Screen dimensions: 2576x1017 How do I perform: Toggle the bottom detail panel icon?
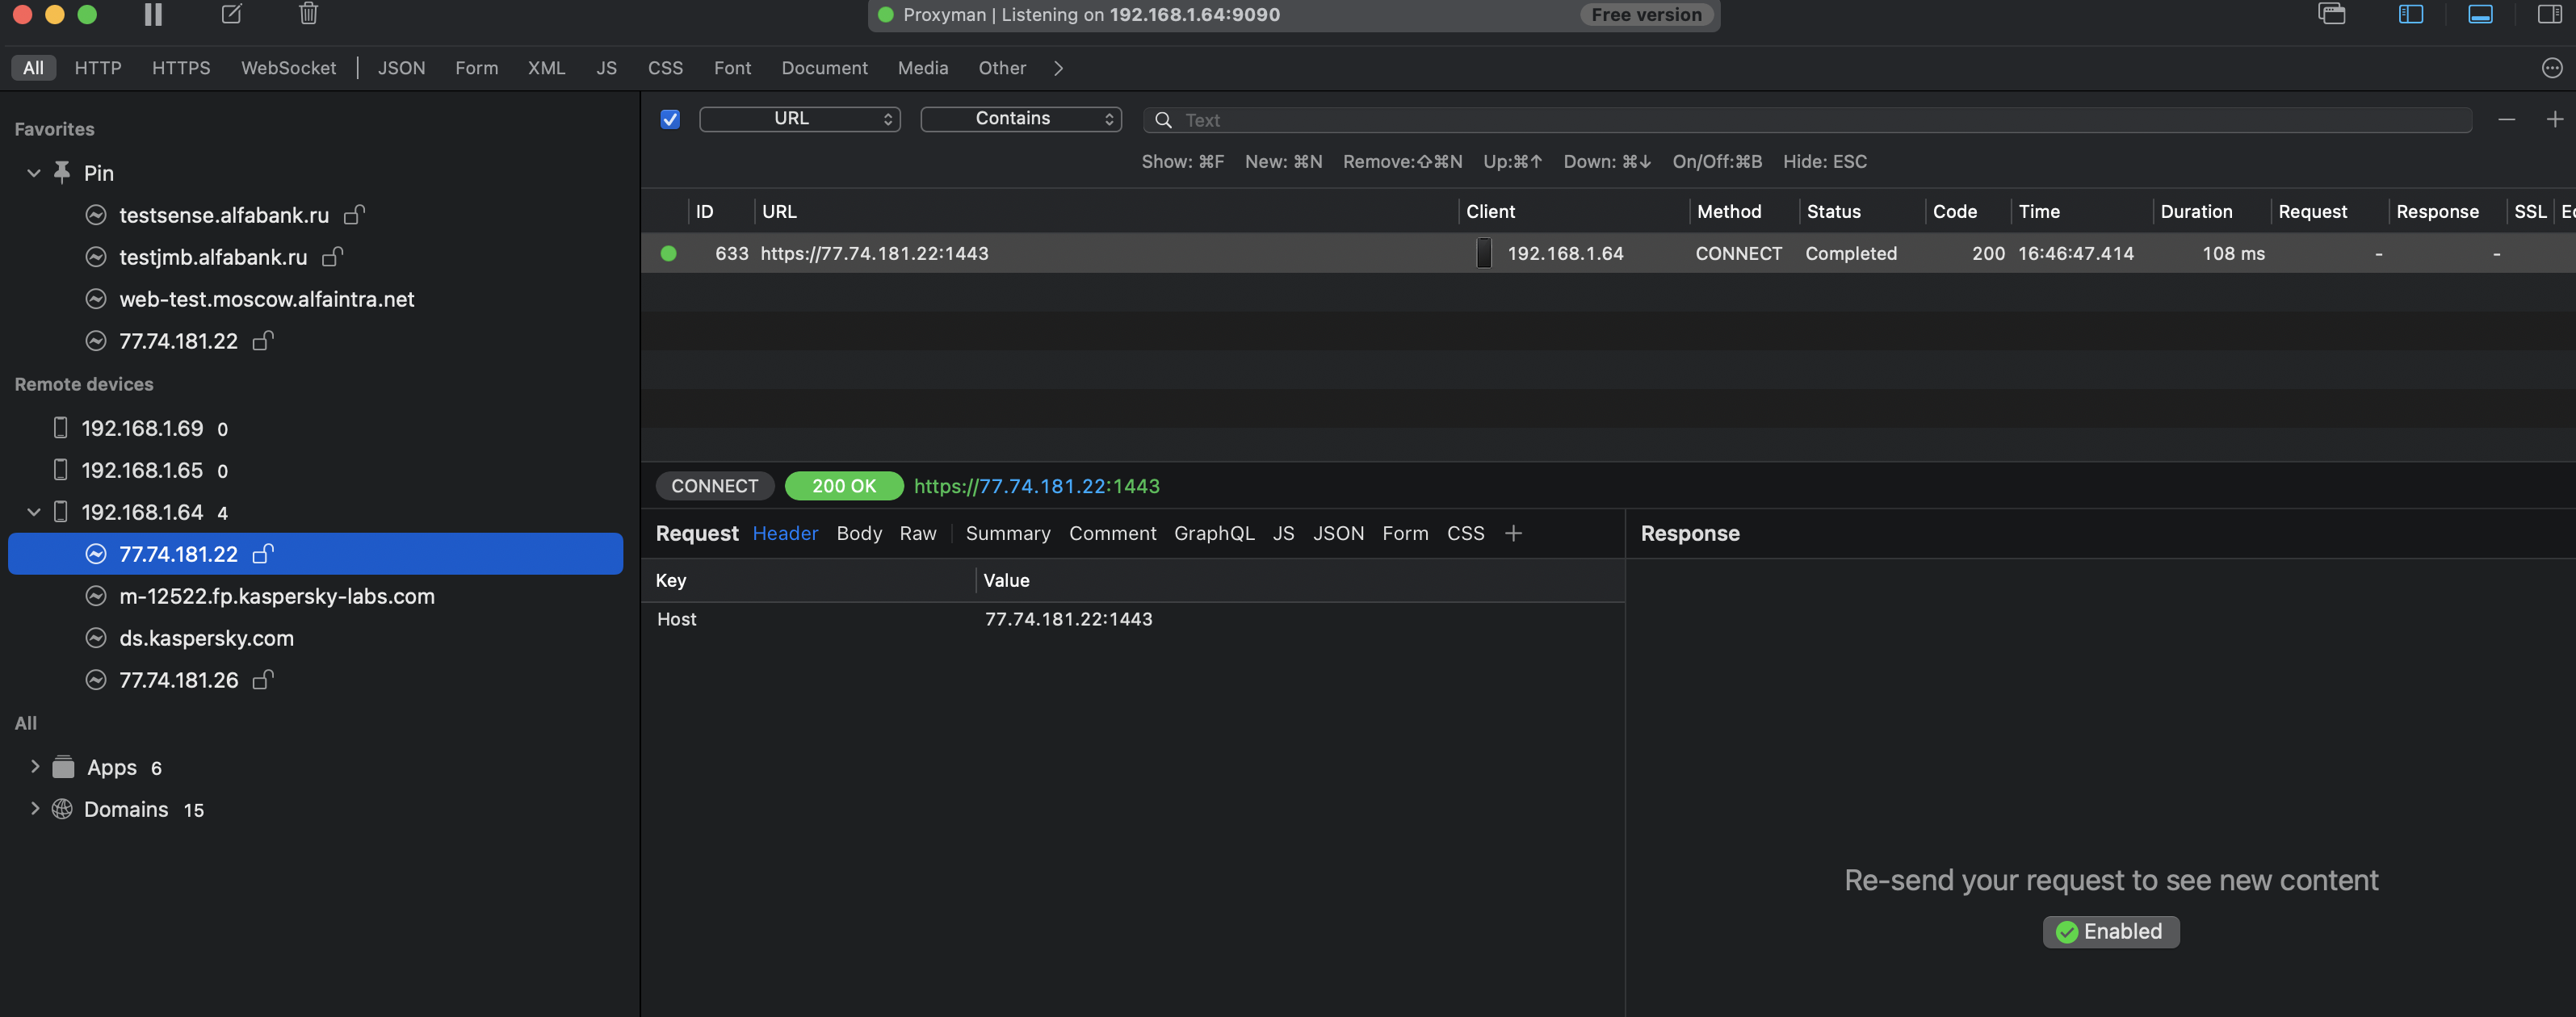click(x=2481, y=14)
